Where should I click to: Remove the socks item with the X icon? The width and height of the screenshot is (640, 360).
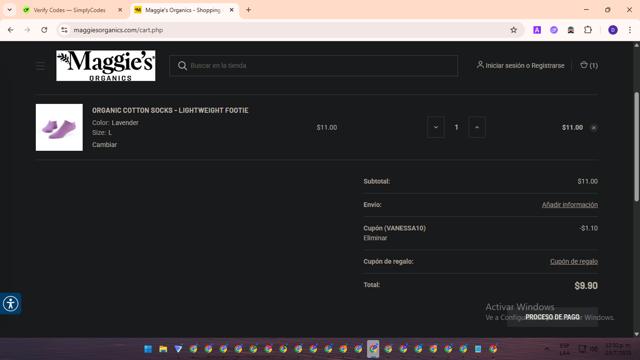pyautogui.click(x=594, y=128)
